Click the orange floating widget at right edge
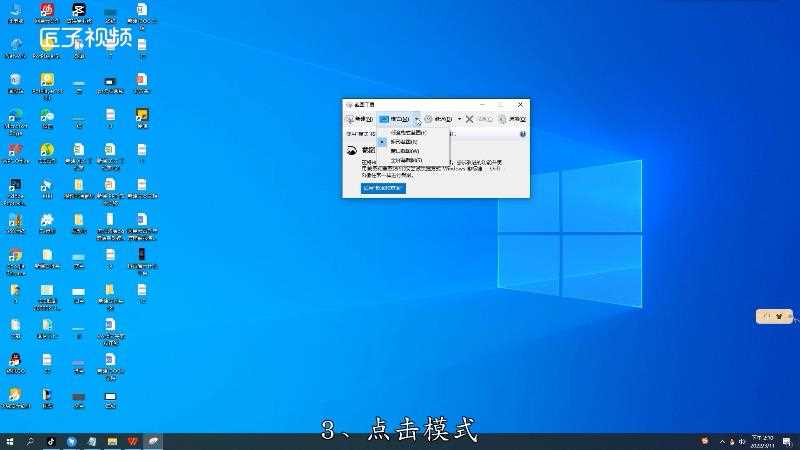The width and height of the screenshot is (800, 450). [774, 316]
